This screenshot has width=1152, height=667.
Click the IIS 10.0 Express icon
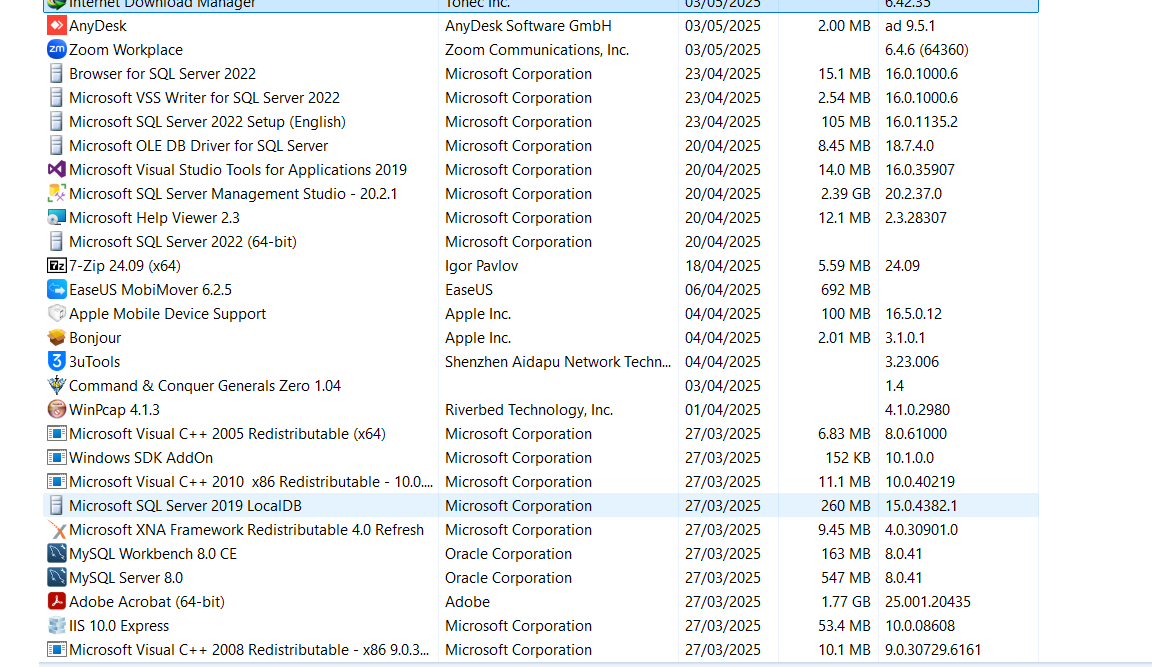[57, 625]
